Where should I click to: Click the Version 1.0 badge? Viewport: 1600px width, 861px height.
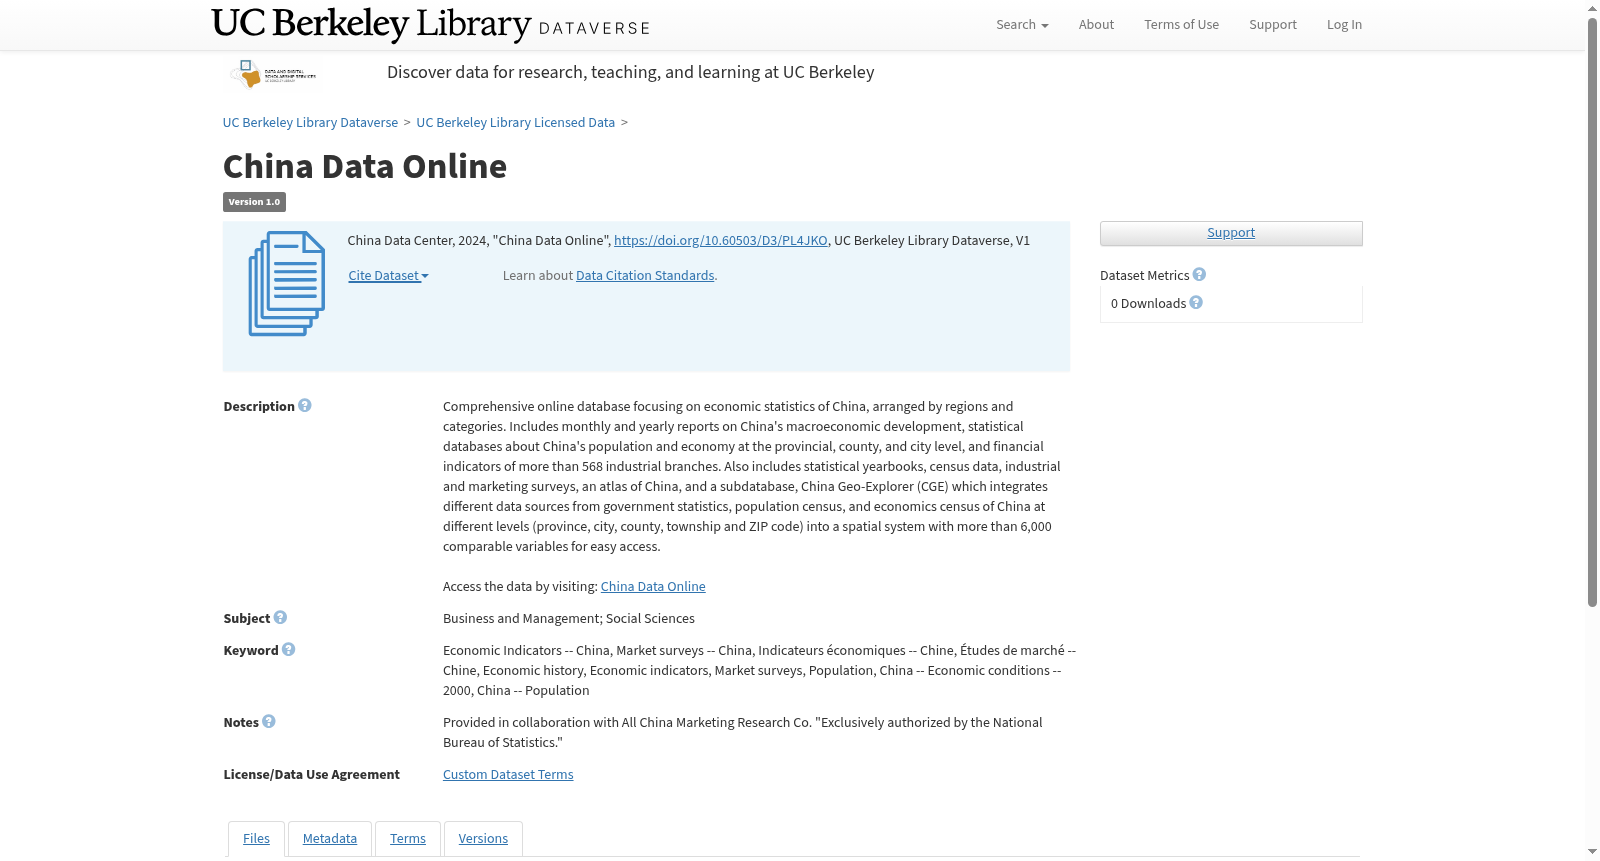[254, 202]
